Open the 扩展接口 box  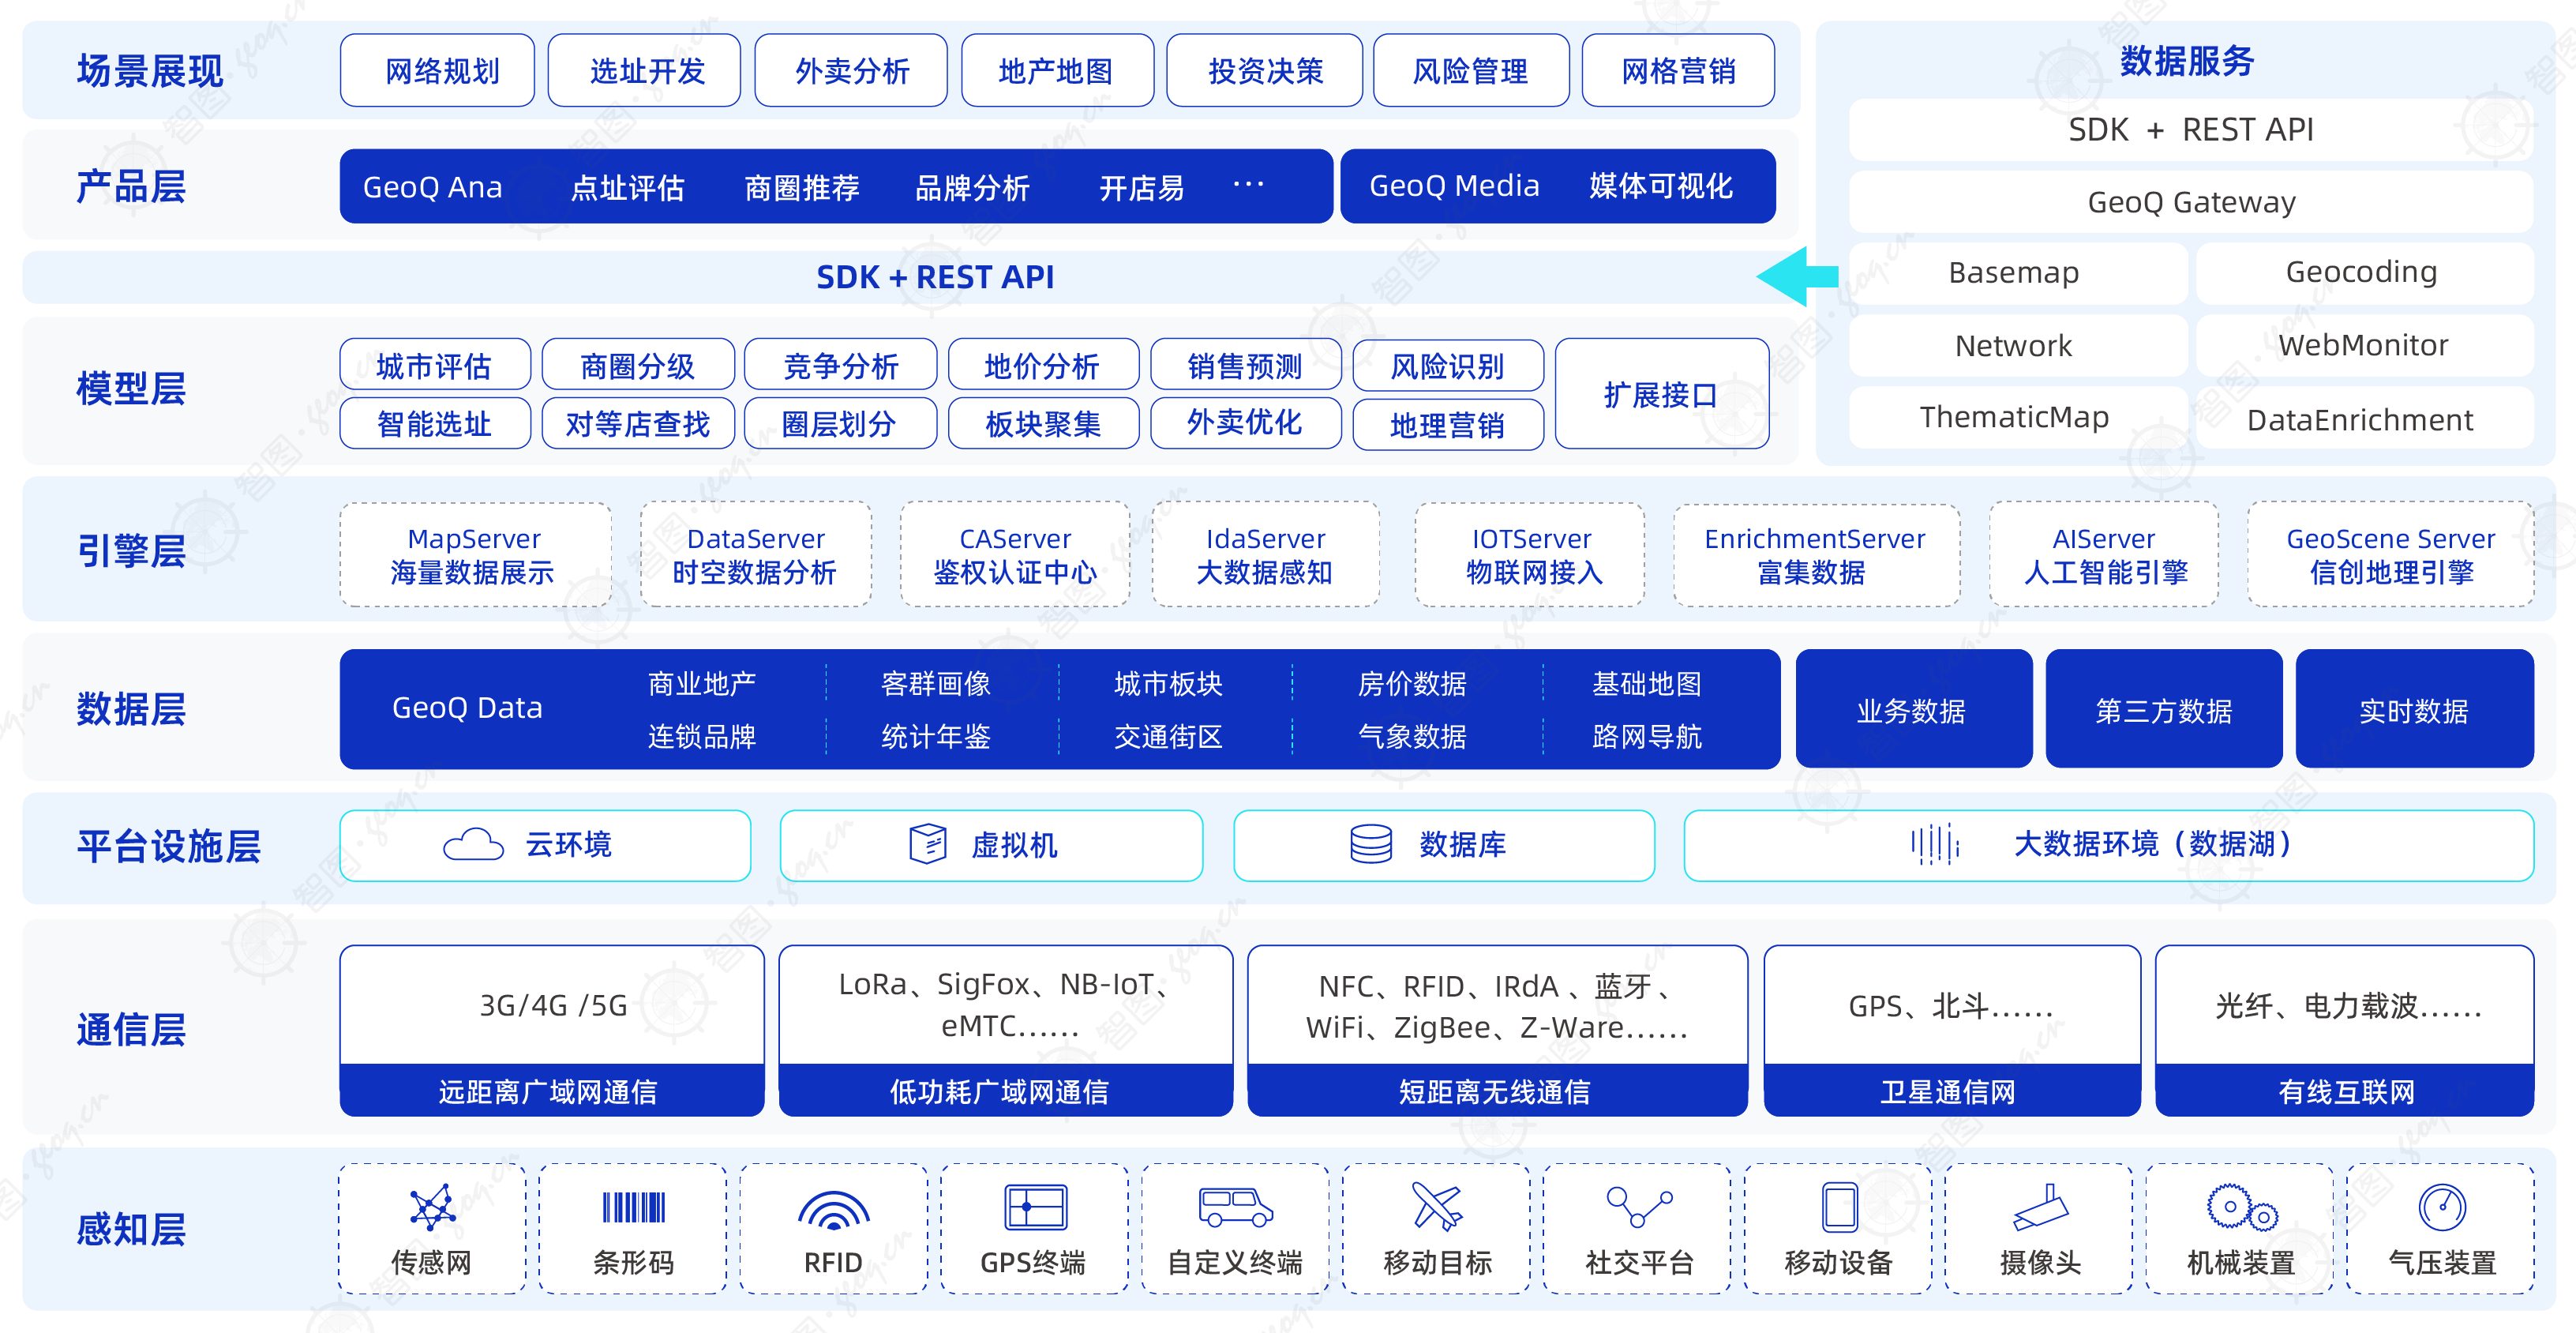point(1662,394)
